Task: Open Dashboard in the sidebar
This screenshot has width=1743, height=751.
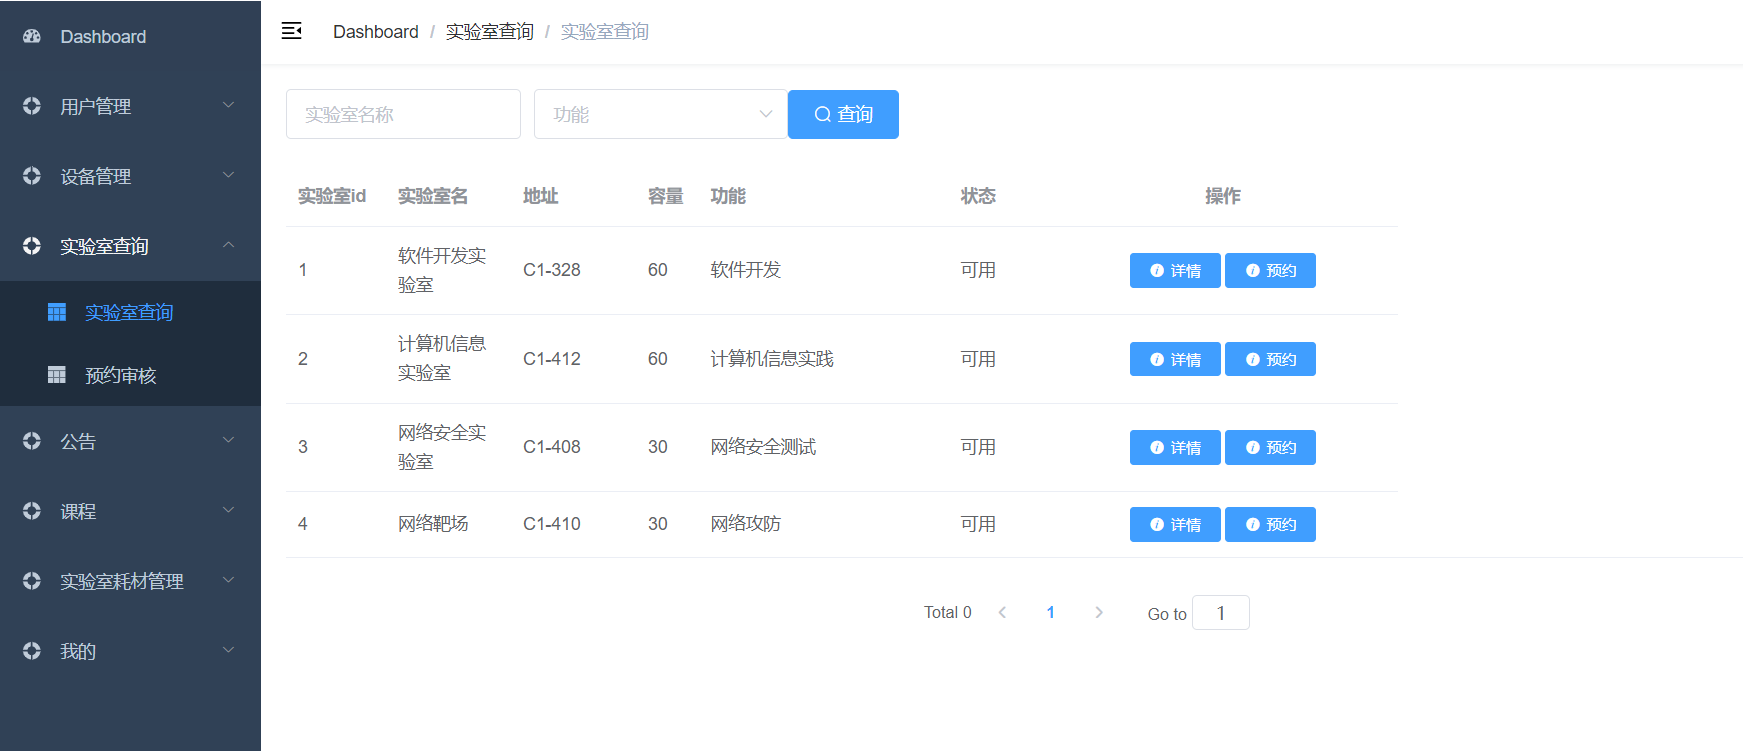Action: 130,36
